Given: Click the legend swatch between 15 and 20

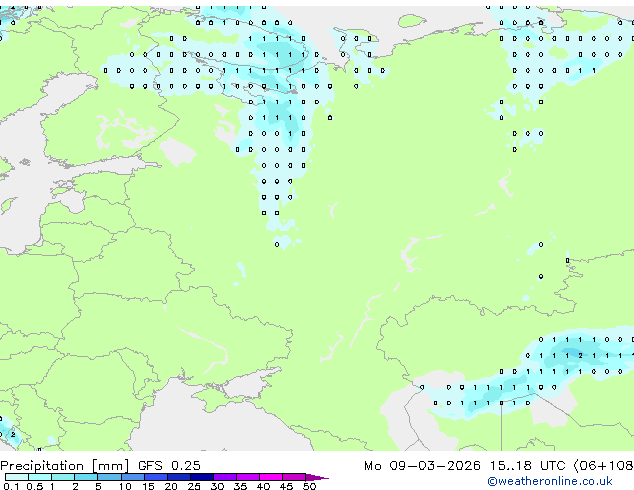Looking at the screenshot, I should coord(156,477).
